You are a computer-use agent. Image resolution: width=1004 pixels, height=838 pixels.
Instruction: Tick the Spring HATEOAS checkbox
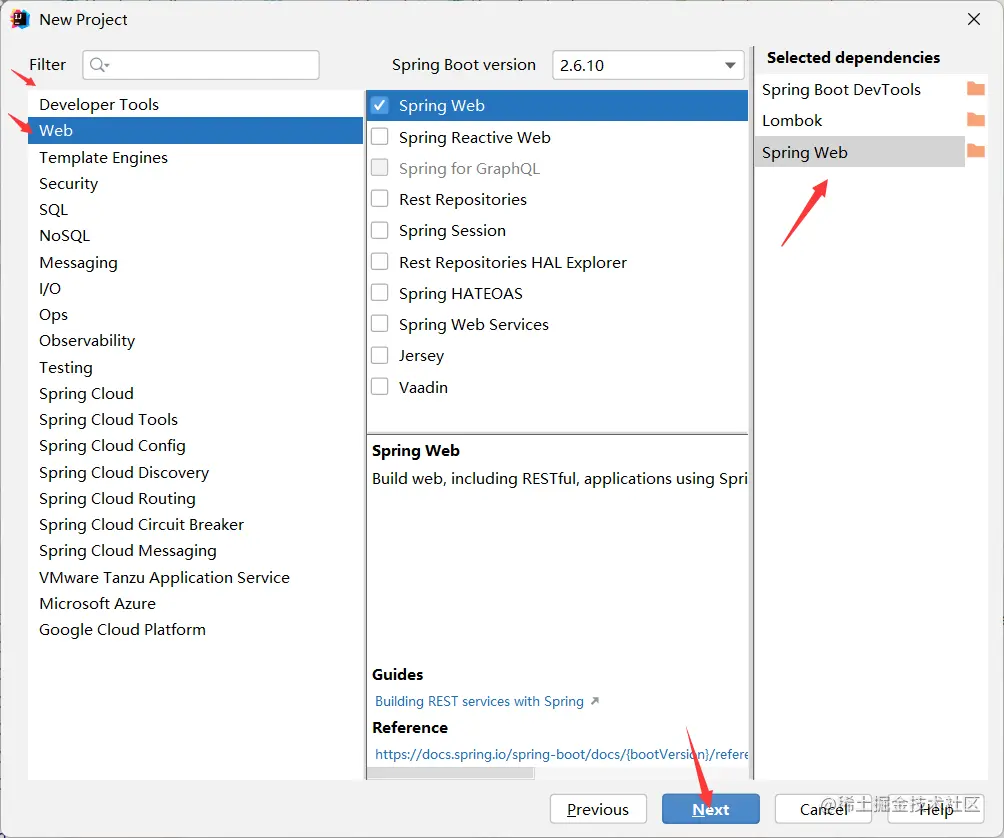tap(380, 293)
